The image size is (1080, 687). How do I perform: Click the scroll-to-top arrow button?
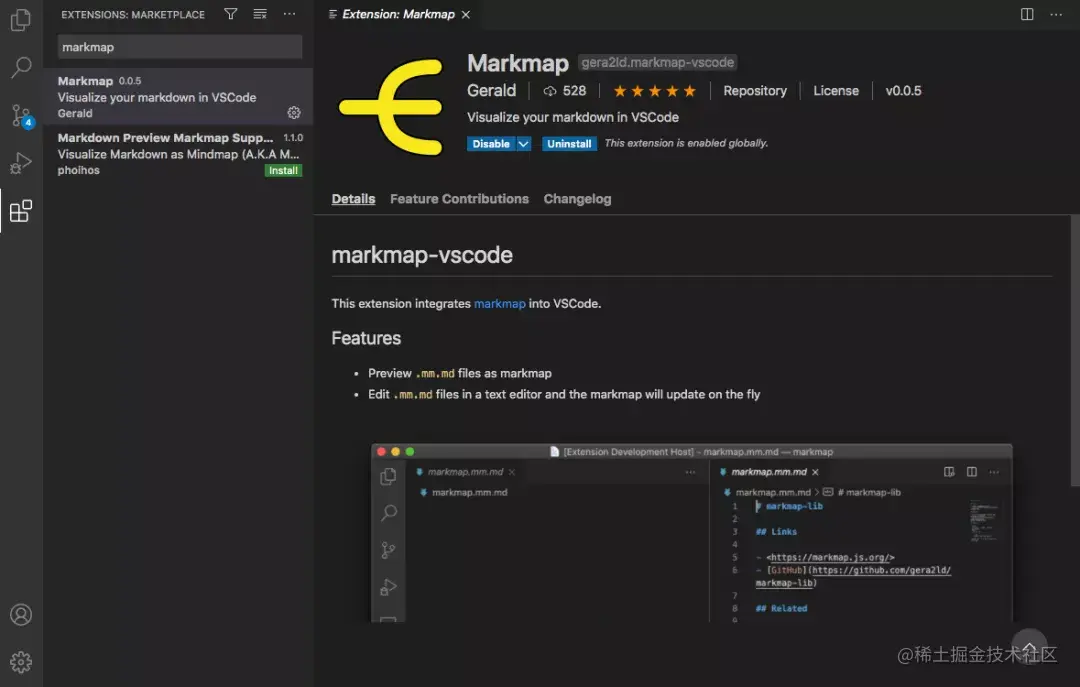1029,646
